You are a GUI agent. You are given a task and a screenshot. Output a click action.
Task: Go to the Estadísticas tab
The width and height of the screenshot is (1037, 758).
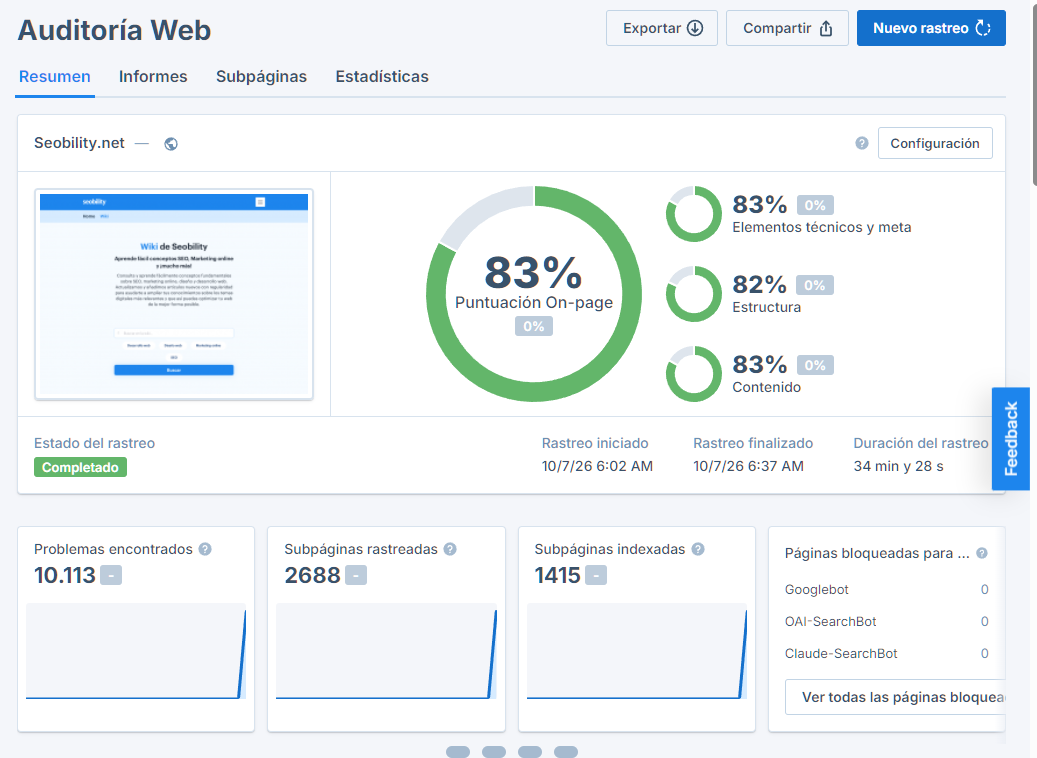coord(382,77)
